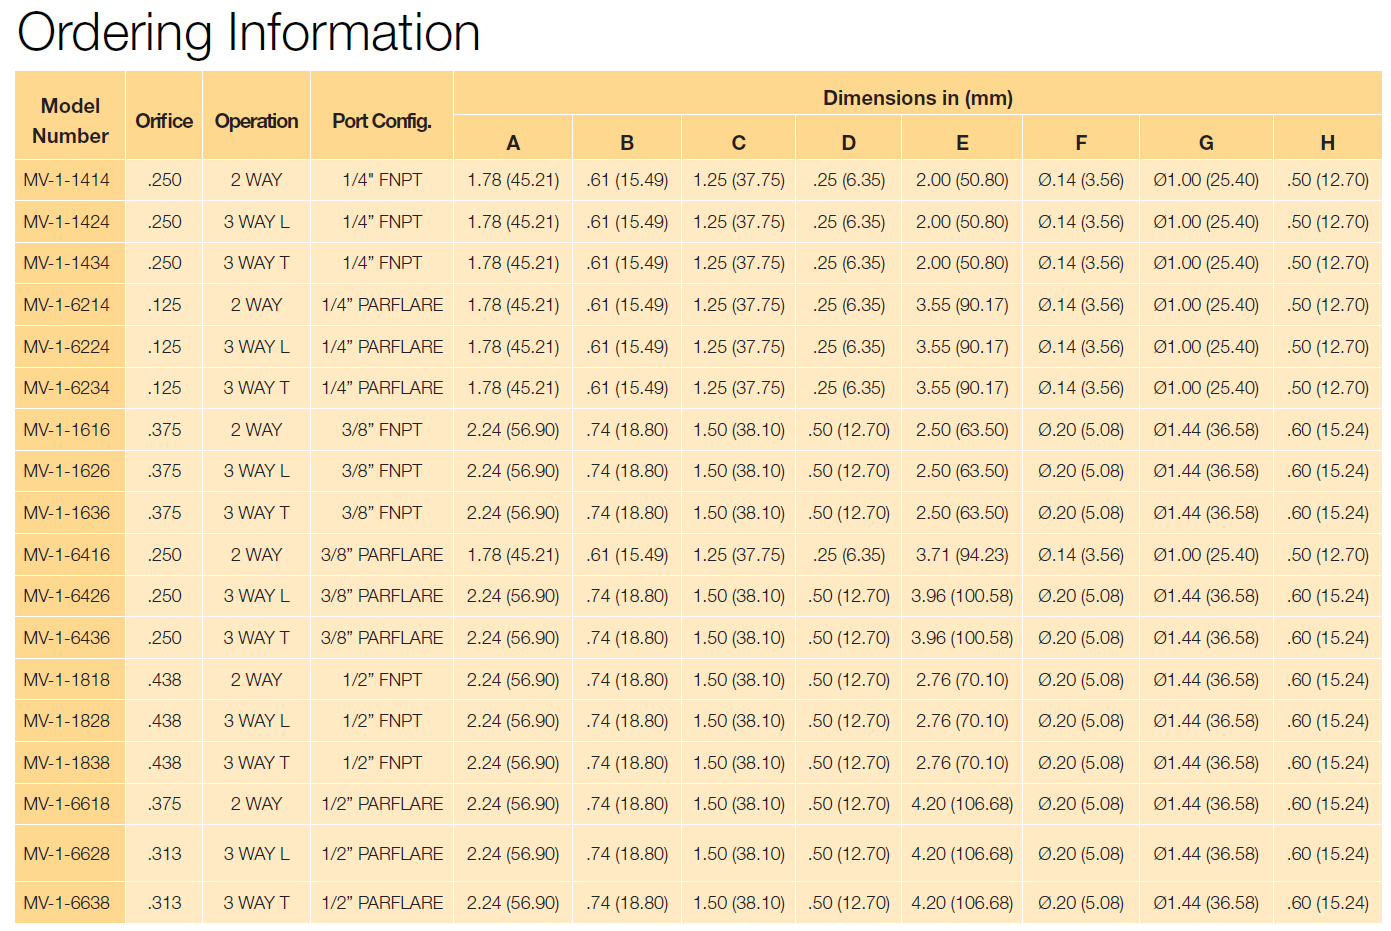Viewport: 1391px width, 931px height.
Task: Click model number MV-1-1626
Action: (67, 471)
